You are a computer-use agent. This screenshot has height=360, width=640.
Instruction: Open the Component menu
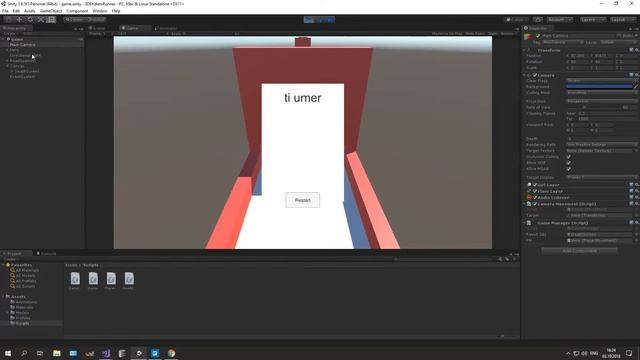[x=77, y=11]
